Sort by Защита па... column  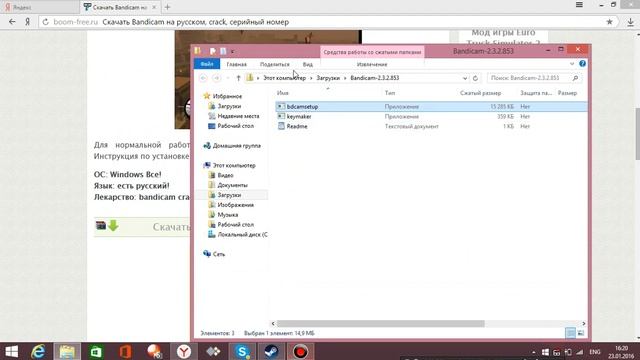coord(536,93)
